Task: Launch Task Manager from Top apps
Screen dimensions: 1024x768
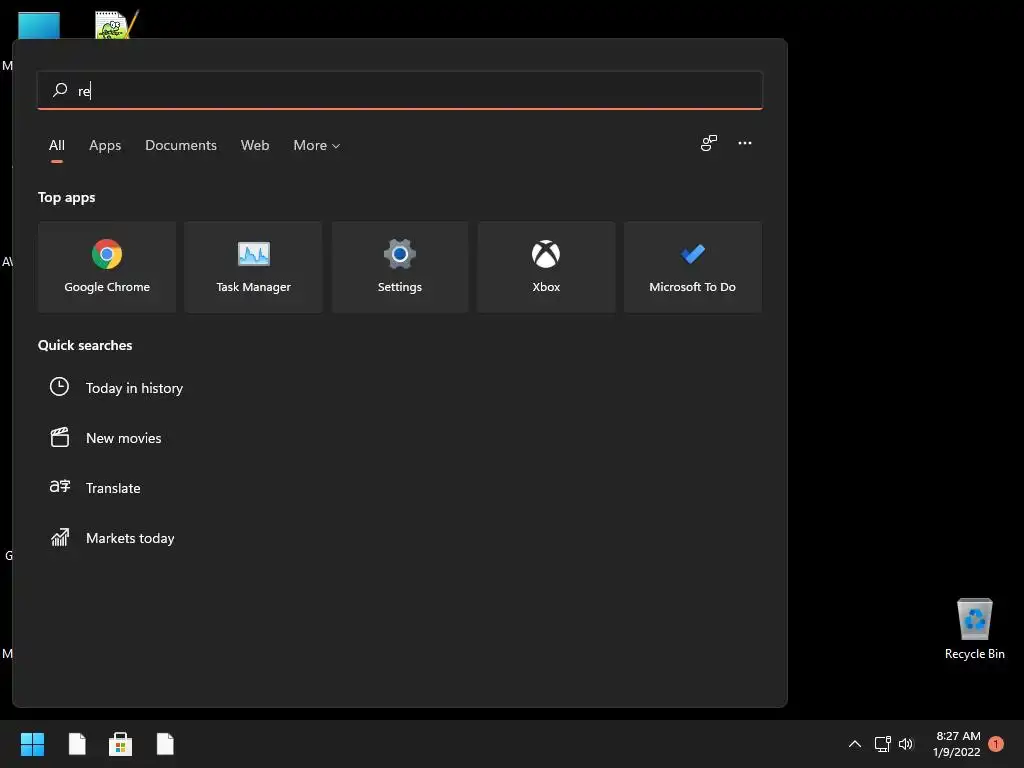Action: tap(253, 266)
